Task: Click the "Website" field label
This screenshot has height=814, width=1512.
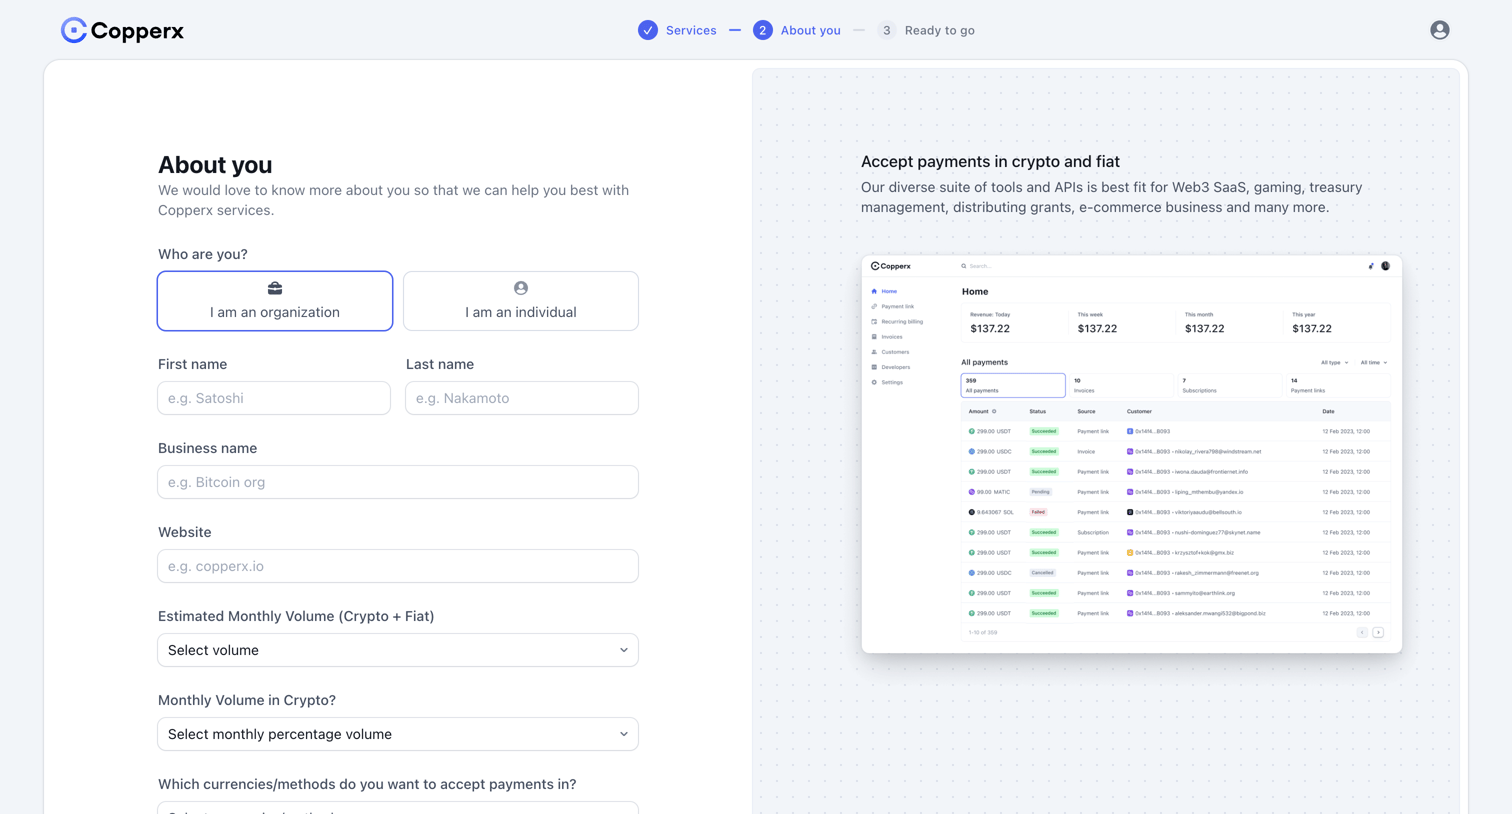Action: 185,532
